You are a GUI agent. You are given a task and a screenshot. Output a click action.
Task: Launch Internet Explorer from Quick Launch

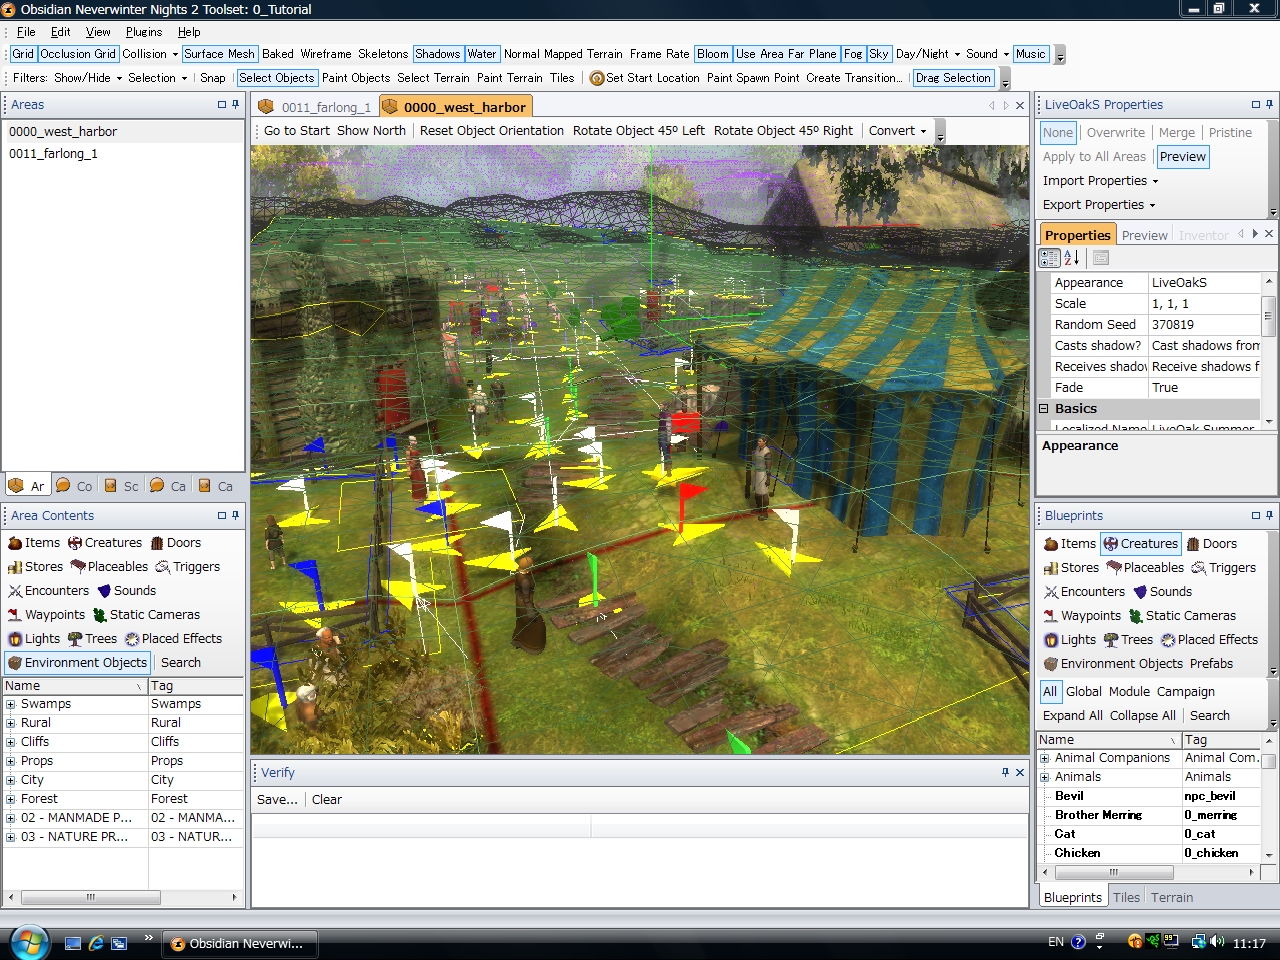(96, 943)
